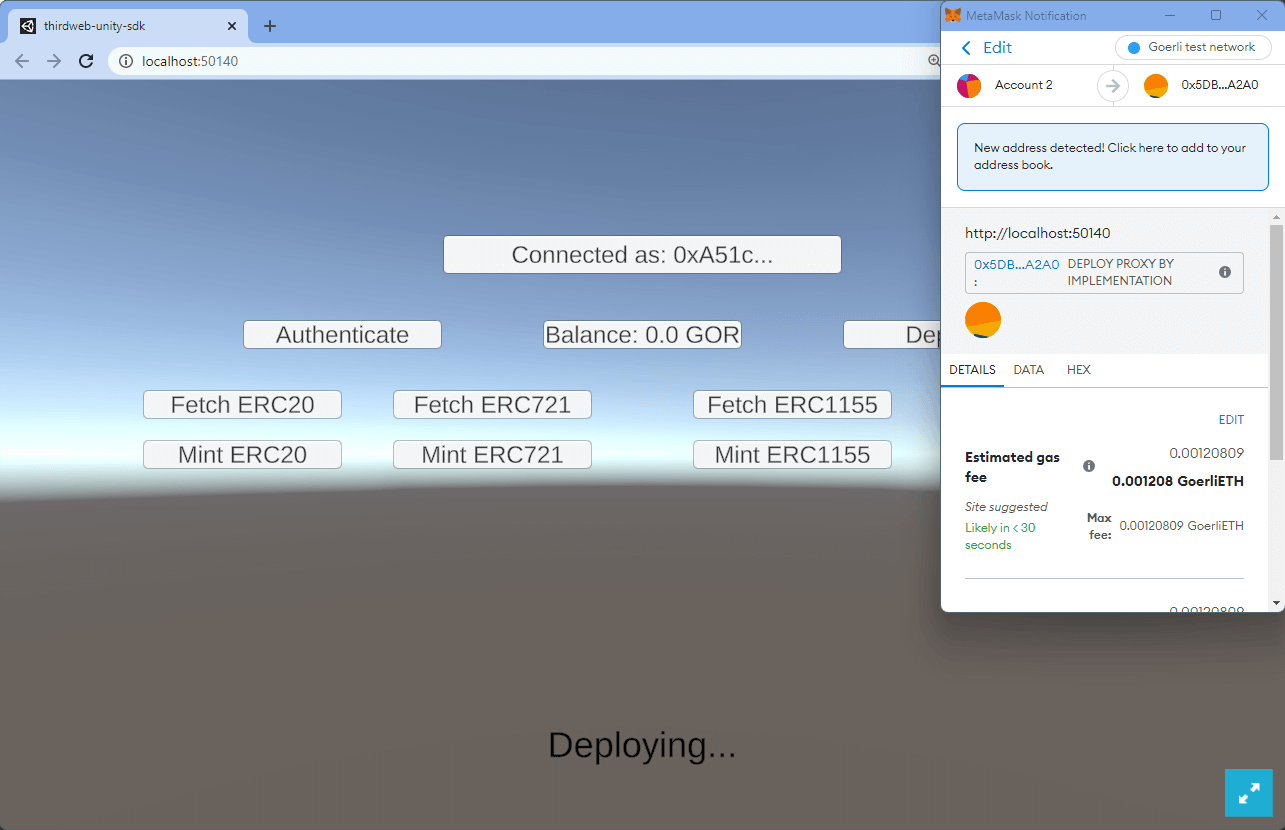
Task: Click the arrow icon between the two accounts
Action: [x=1112, y=86]
